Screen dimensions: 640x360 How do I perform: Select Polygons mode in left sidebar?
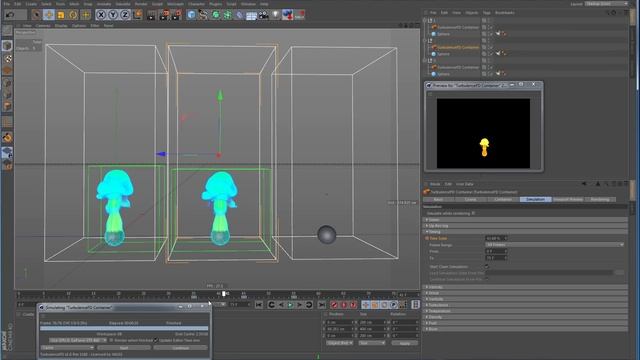(7, 106)
